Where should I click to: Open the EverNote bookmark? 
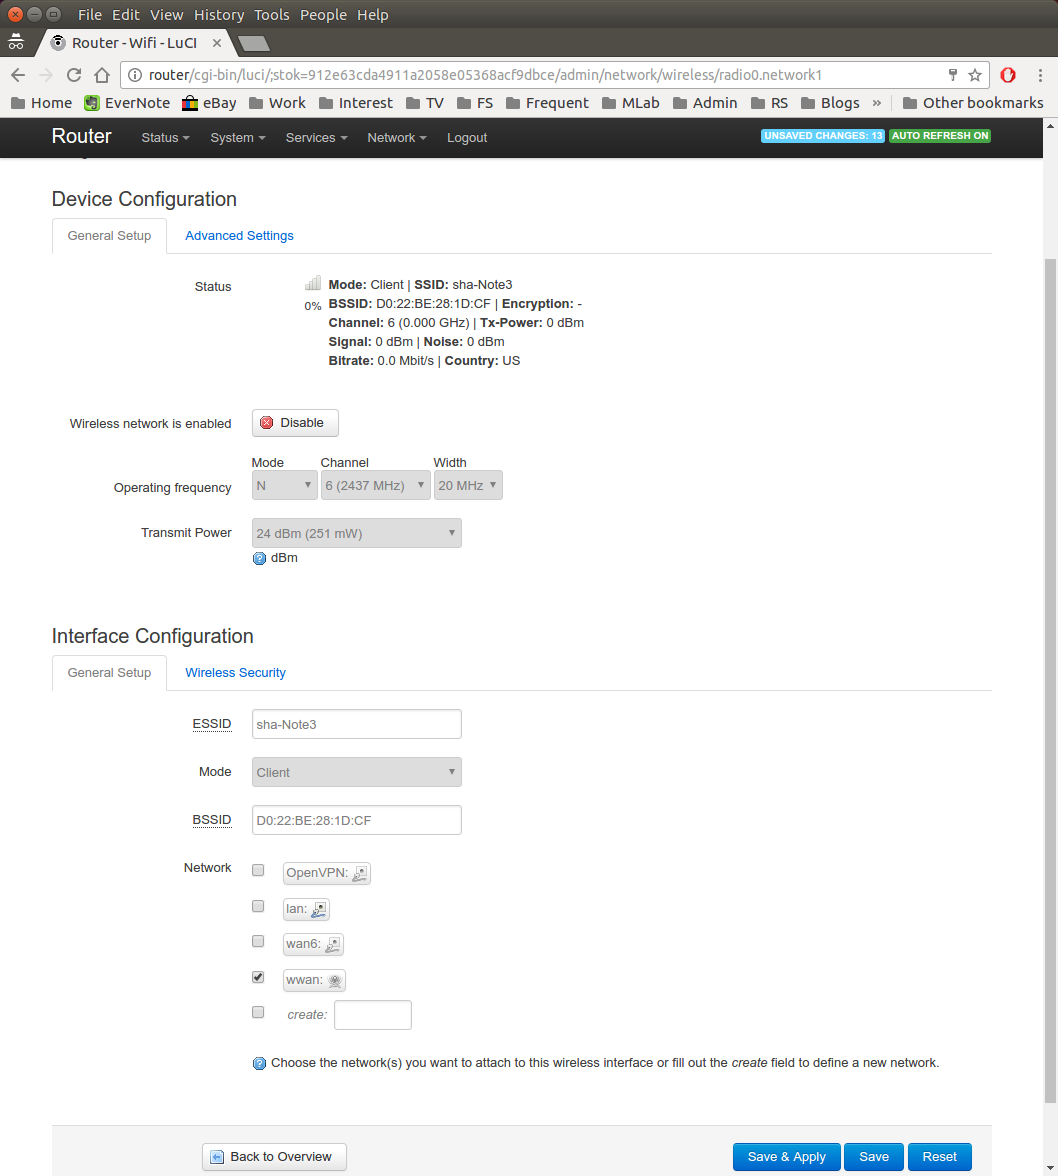click(x=127, y=103)
